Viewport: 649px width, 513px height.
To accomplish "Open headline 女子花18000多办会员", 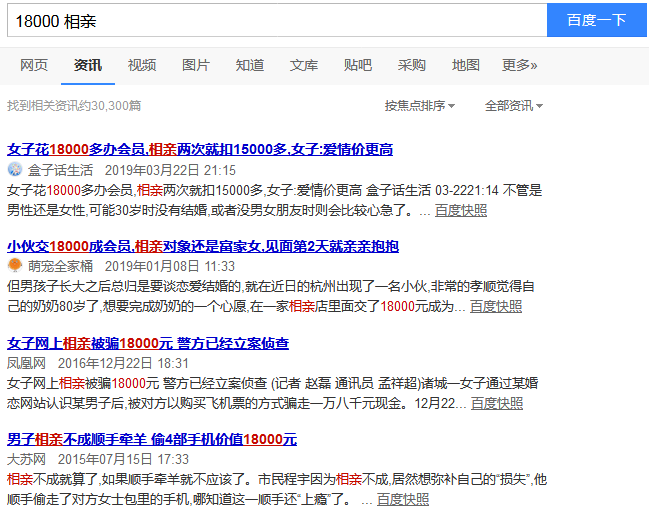I will (200, 149).
